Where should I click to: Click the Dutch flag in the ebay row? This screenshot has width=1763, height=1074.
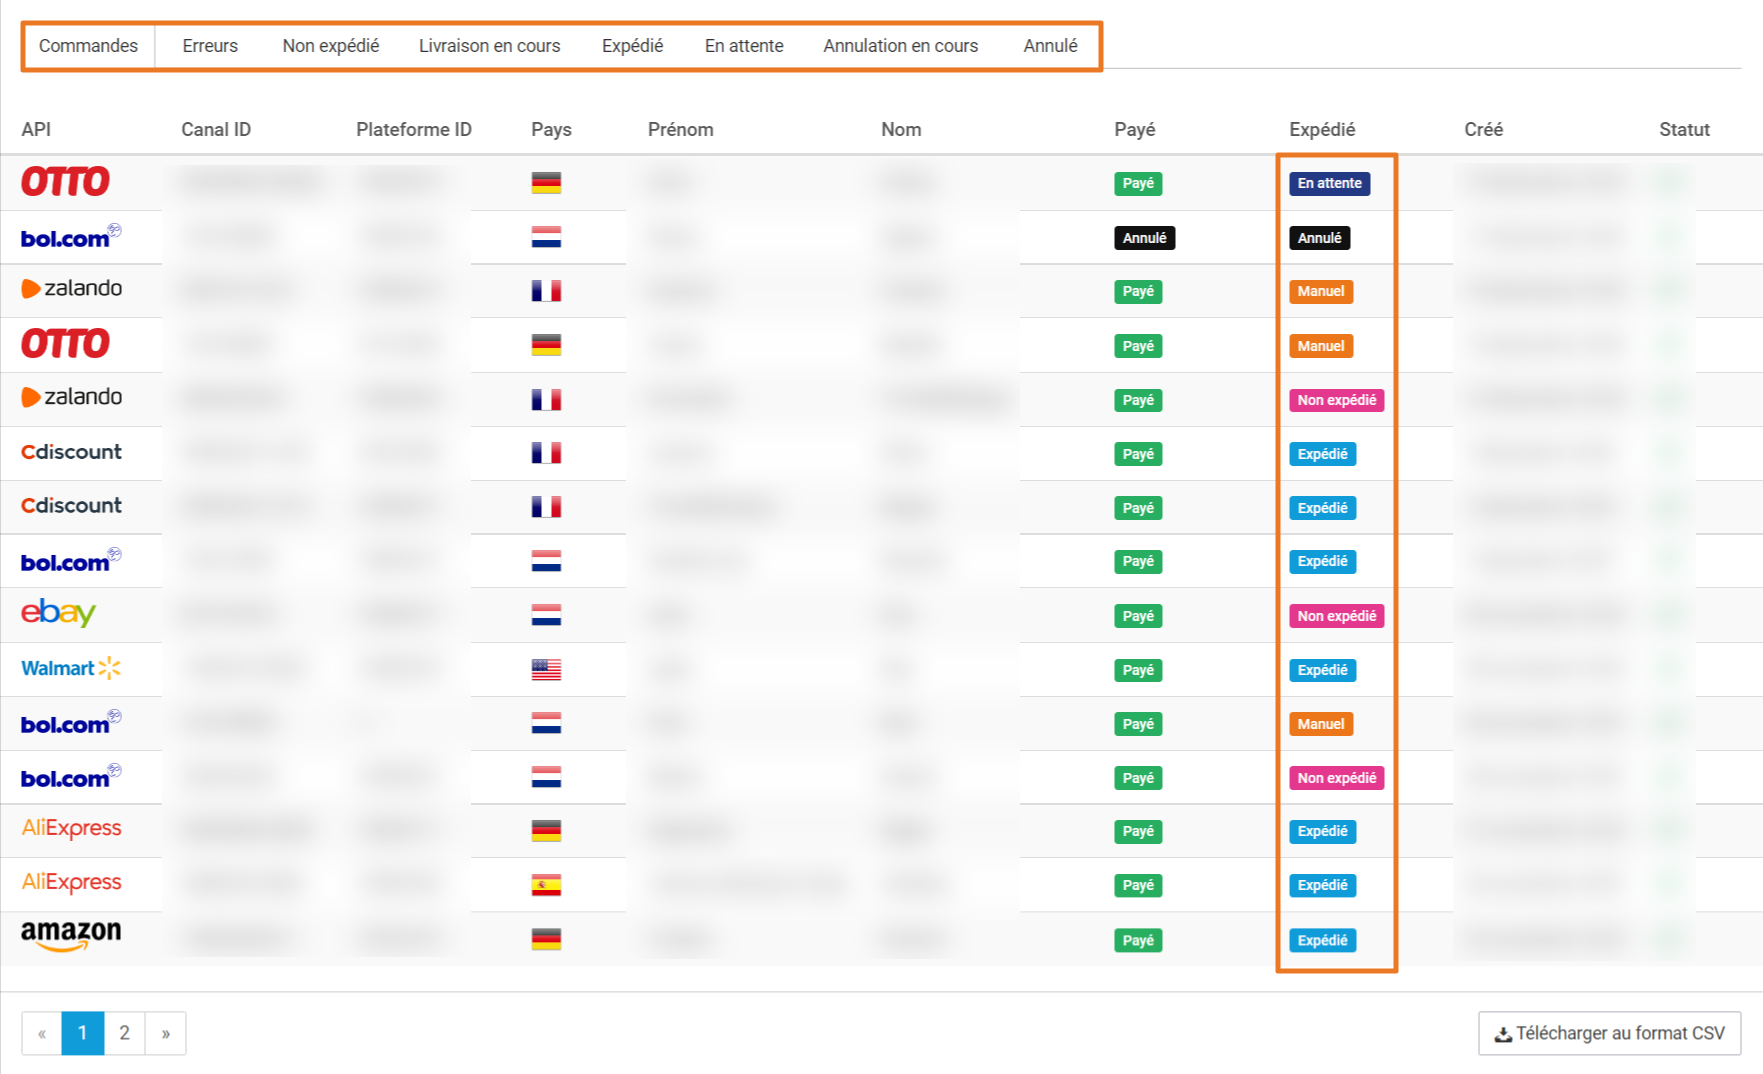point(546,615)
